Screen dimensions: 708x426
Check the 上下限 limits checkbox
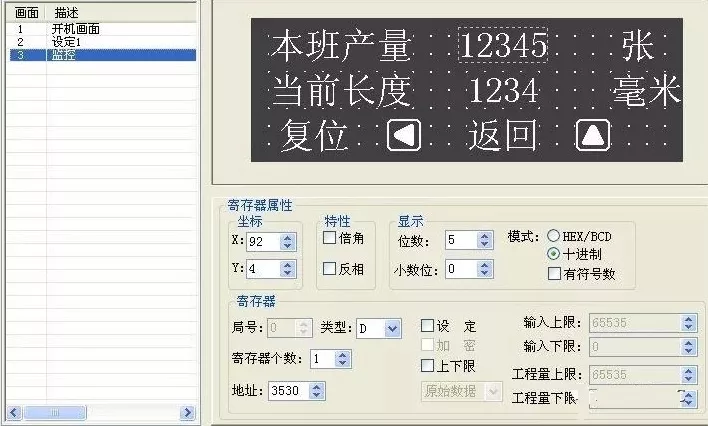click(427, 365)
